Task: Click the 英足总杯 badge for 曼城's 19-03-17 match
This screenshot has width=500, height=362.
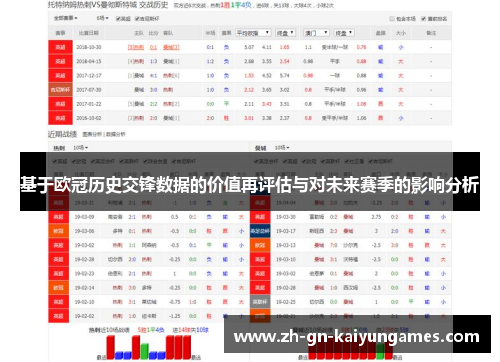Action: click(x=260, y=231)
